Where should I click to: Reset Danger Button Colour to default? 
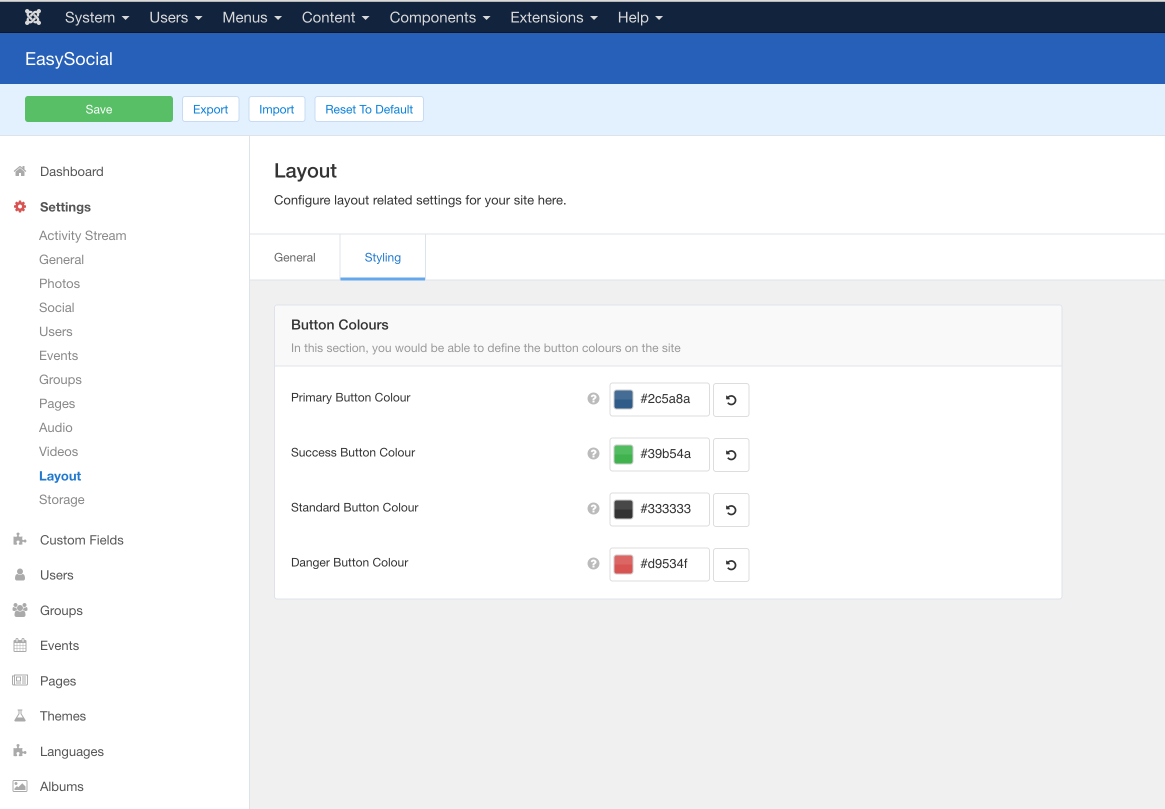(731, 565)
